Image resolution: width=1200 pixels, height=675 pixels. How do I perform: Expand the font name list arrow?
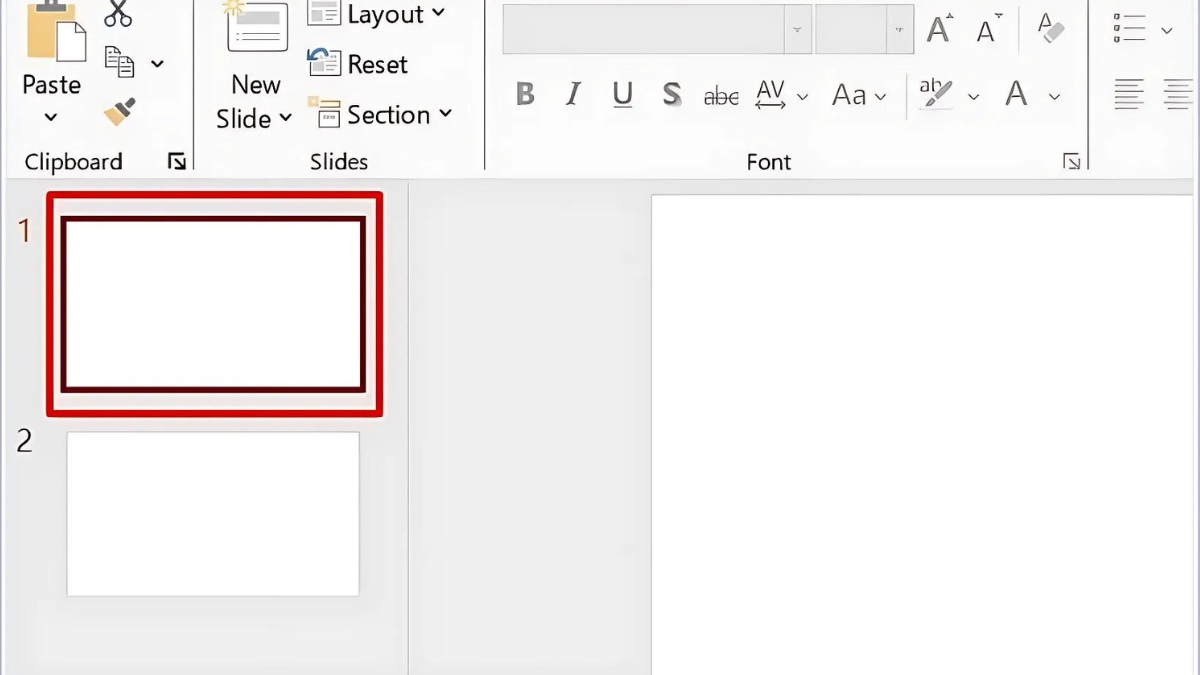797,30
